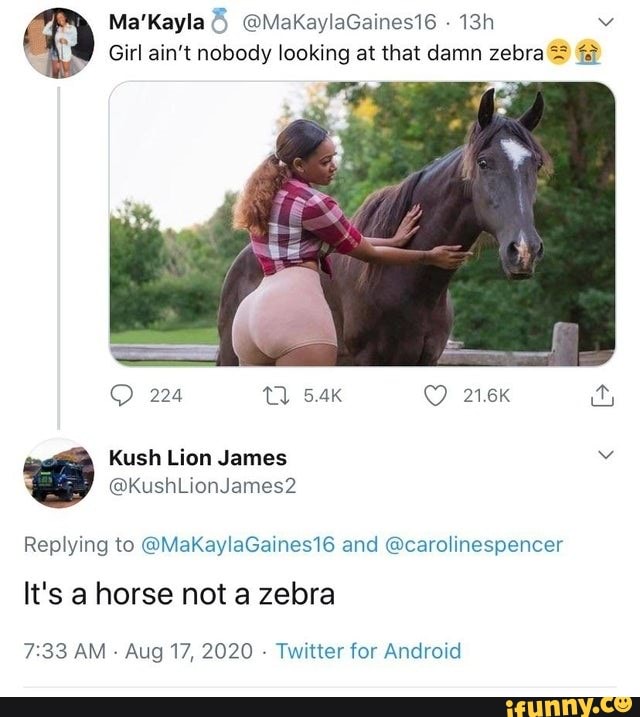Open Kush Lion James's profile avatar
The image size is (640, 717).
point(57,472)
